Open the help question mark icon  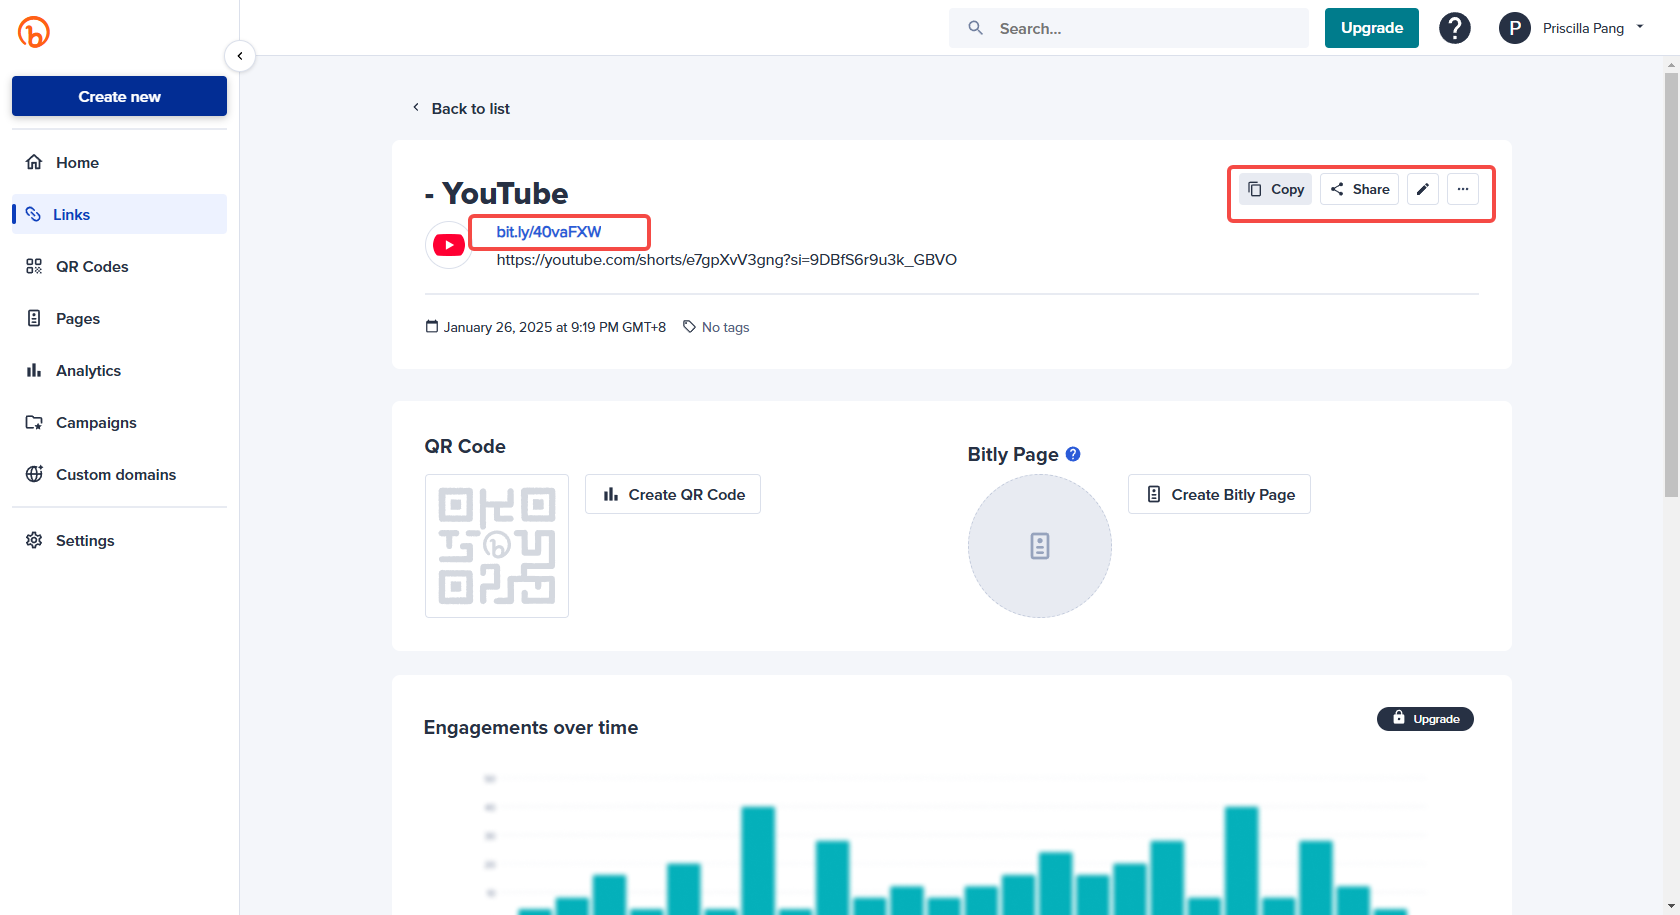(x=1455, y=28)
